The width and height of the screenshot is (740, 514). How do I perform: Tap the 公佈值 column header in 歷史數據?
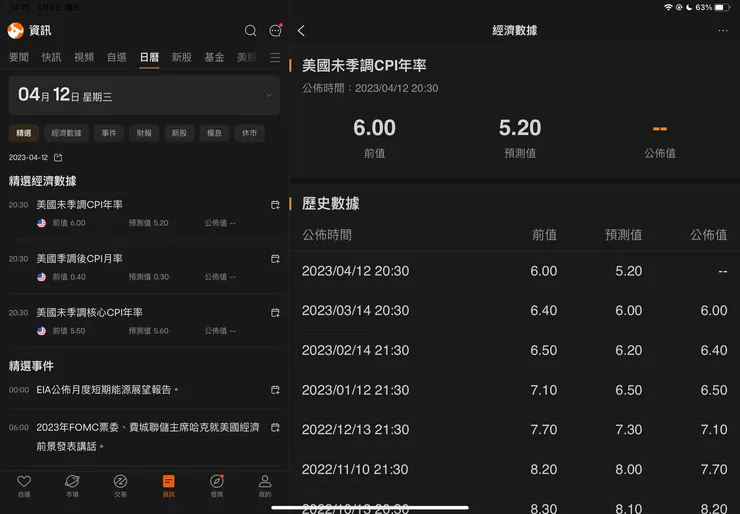click(x=708, y=235)
